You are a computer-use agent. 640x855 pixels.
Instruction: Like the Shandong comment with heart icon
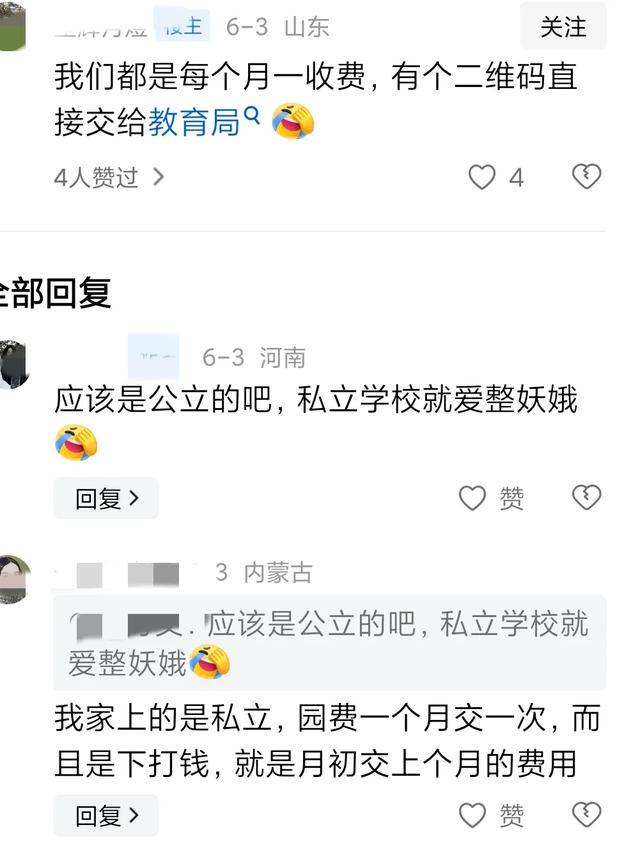point(482,177)
